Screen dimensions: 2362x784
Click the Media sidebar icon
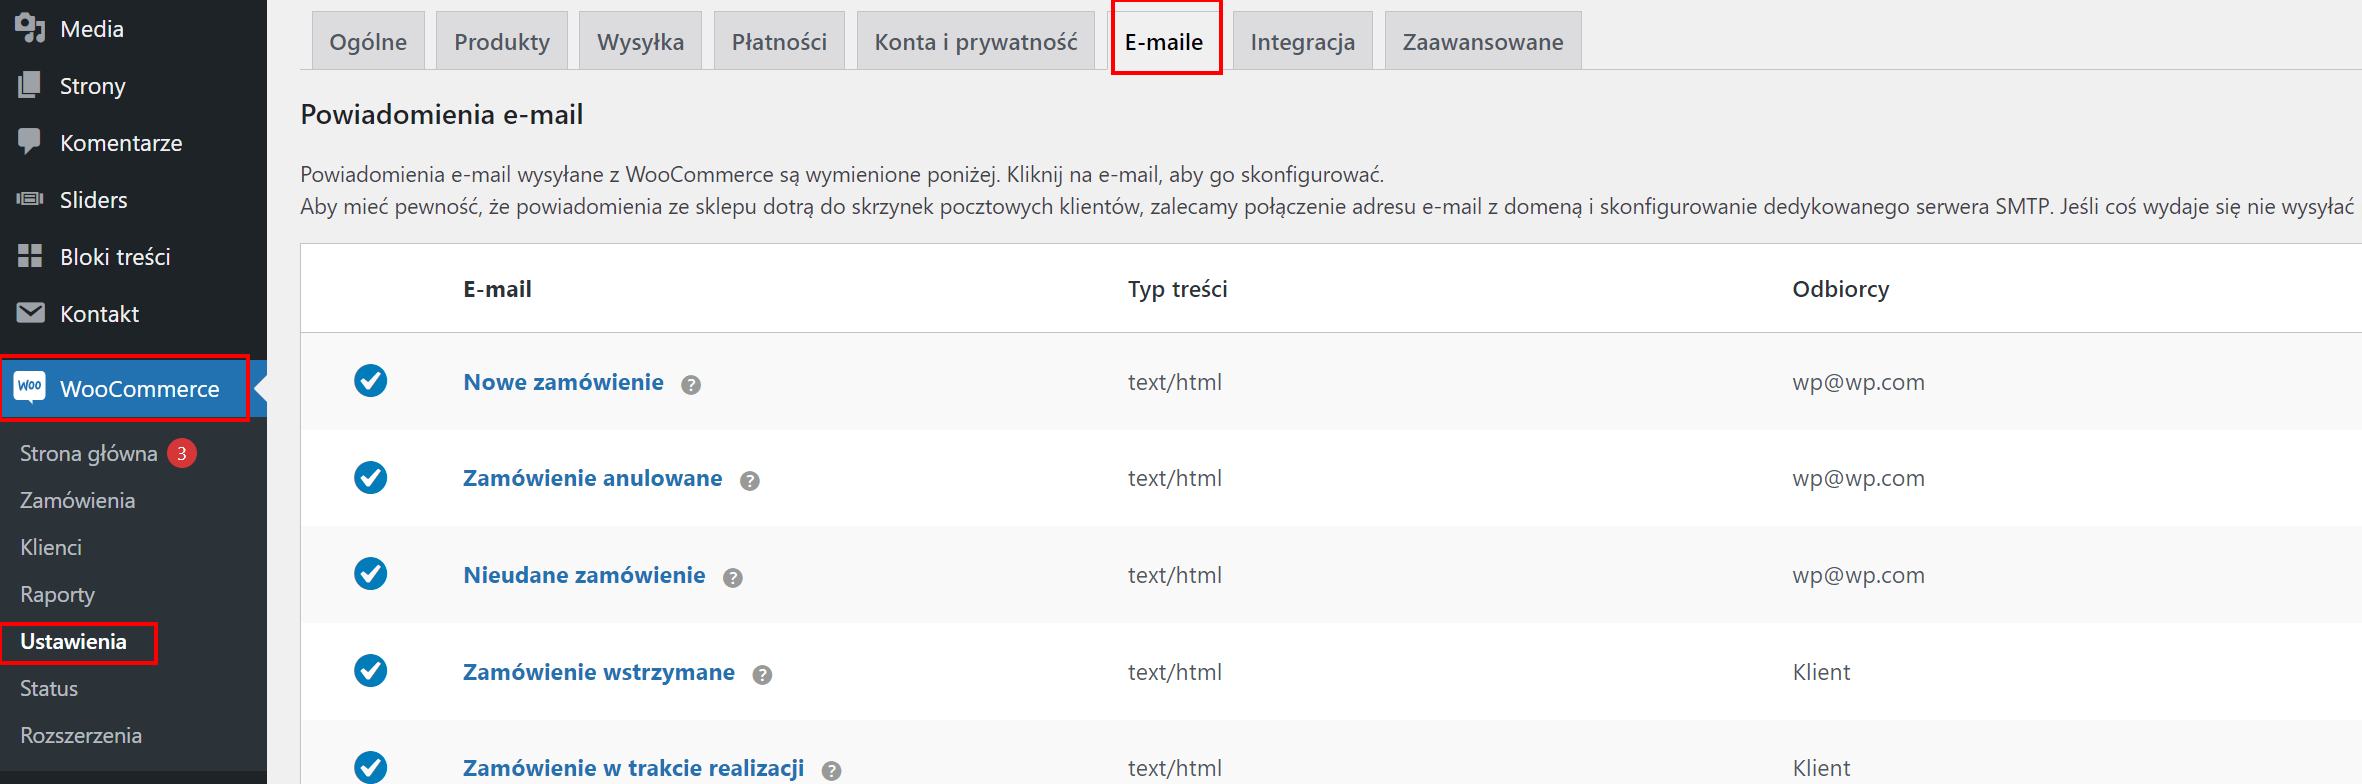[30, 28]
